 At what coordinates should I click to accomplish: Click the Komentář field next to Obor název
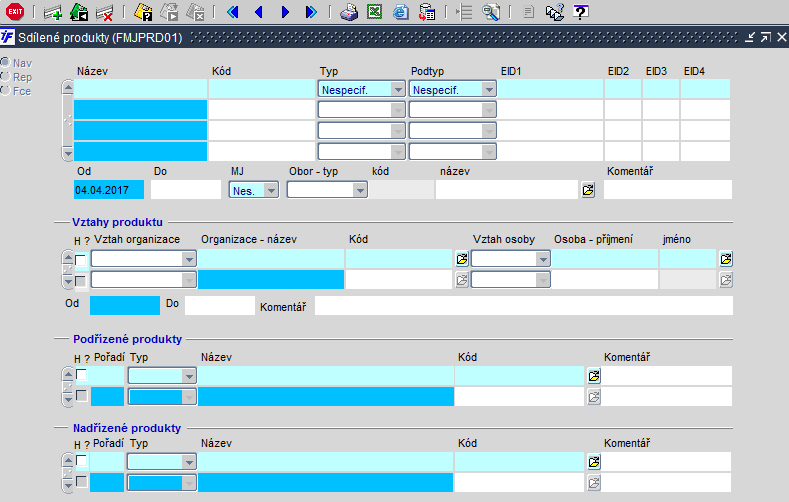pyautogui.click(x=668, y=190)
